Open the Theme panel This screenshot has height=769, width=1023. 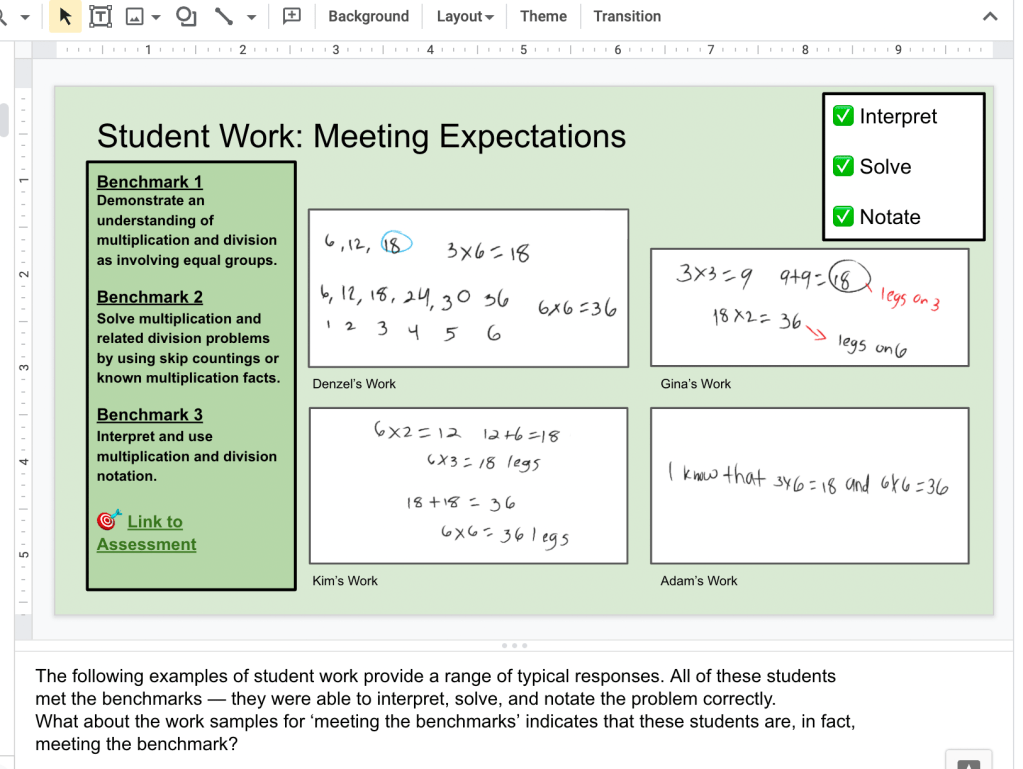pos(543,16)
